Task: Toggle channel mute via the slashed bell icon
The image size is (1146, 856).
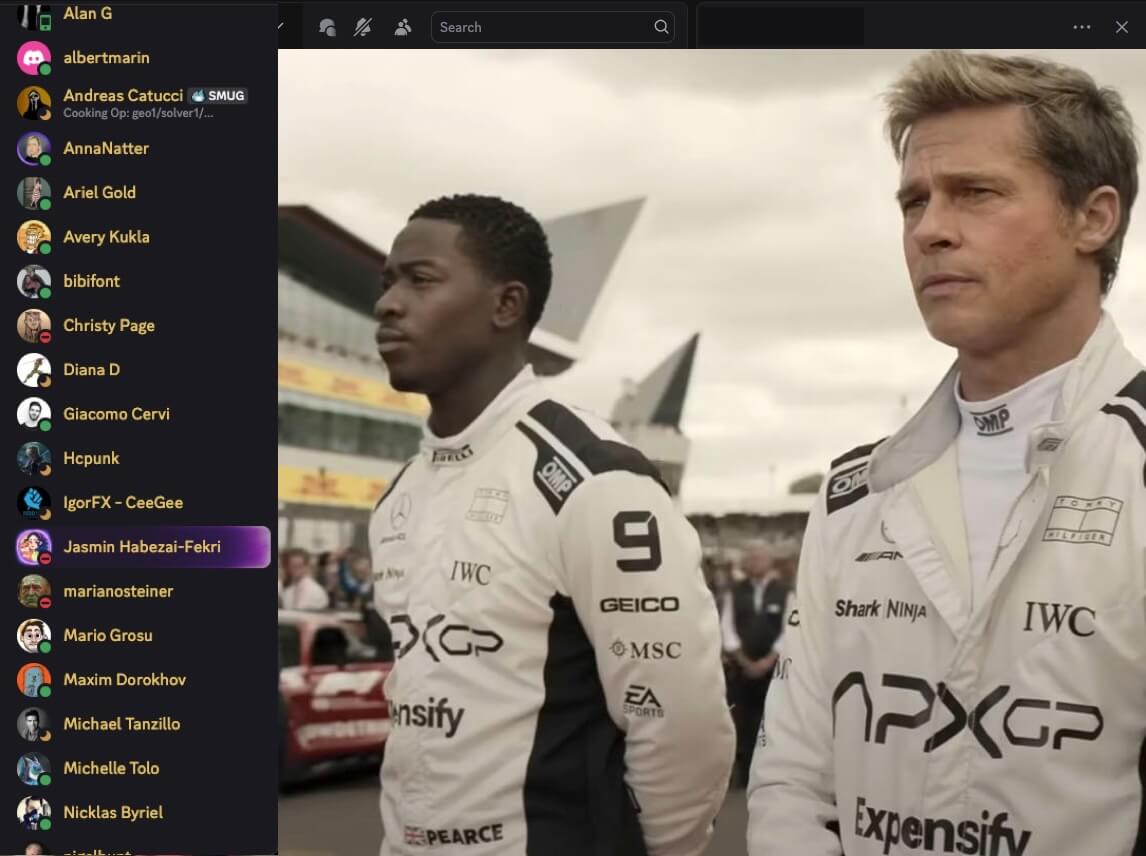Action: pyautogui.click(x=363, y=27)
